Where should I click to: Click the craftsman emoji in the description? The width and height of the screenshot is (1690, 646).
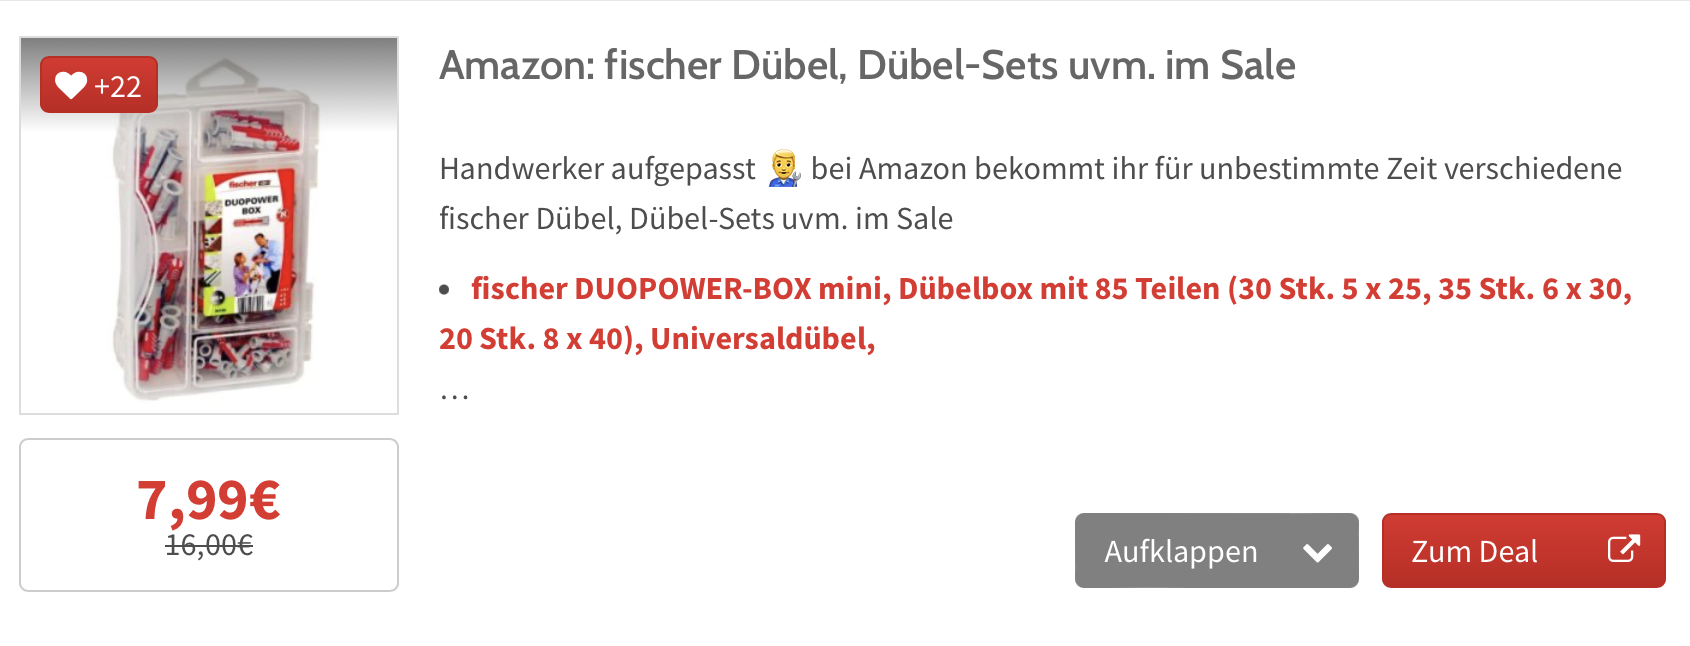pyautogui.click(x=784, y=169)
